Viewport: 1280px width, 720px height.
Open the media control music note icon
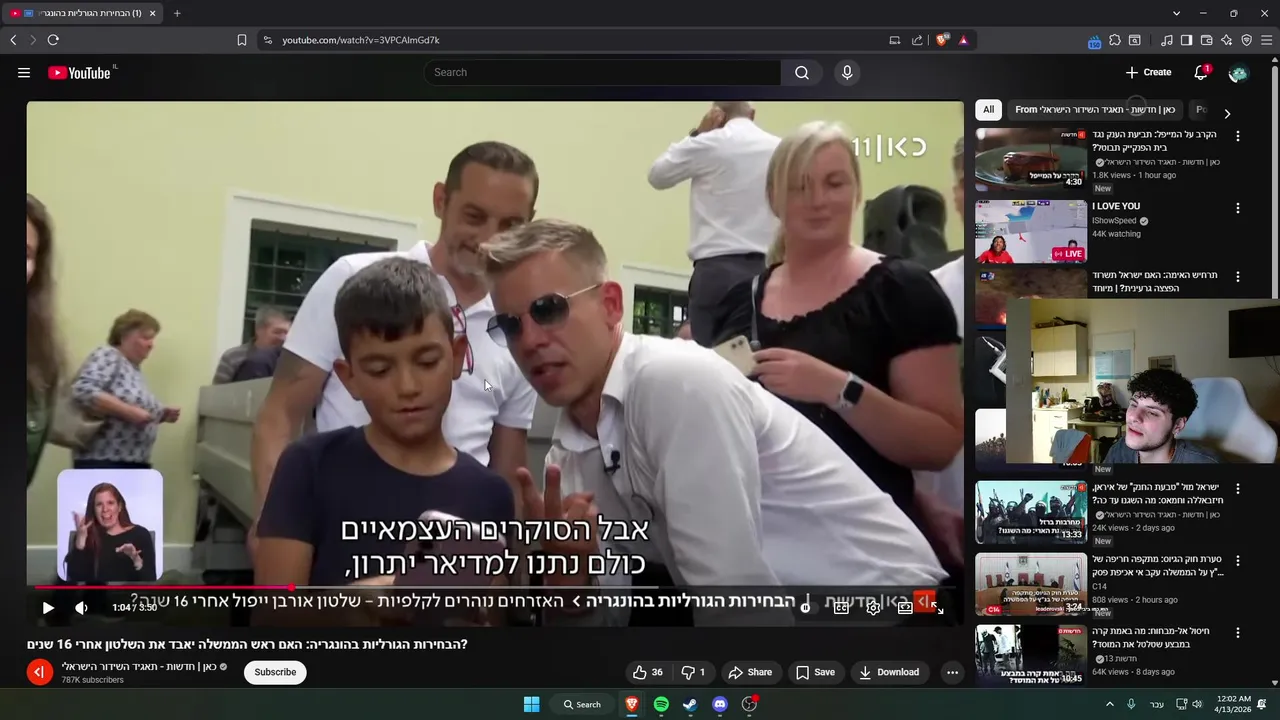1167,40
